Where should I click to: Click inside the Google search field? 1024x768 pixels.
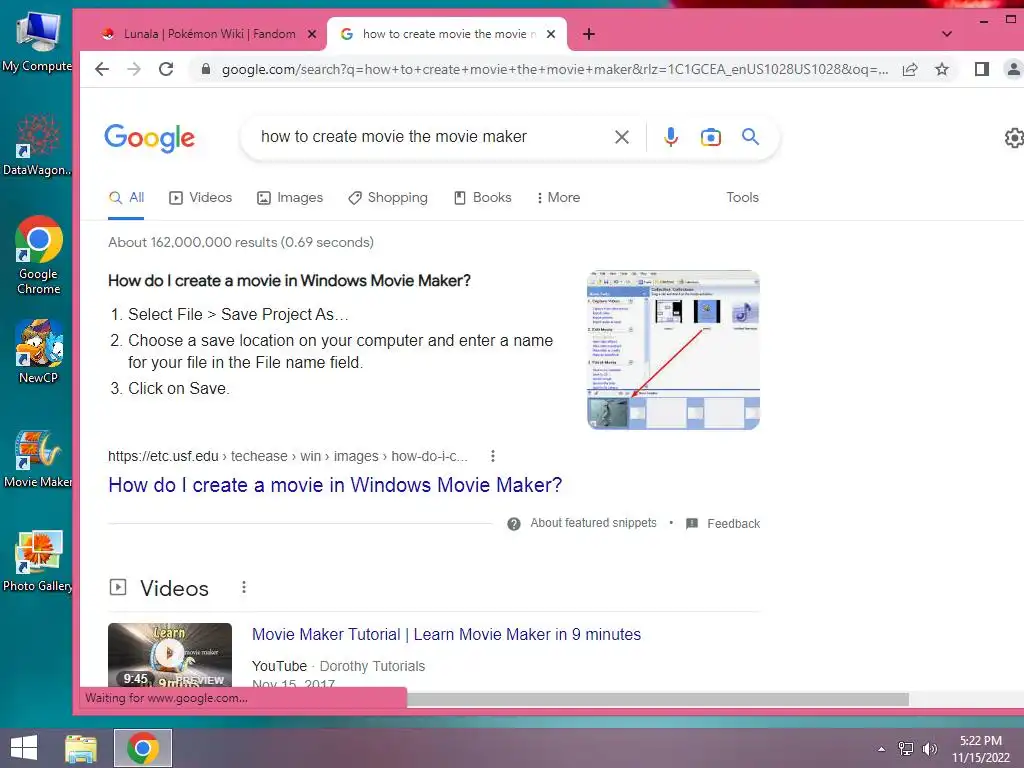click(x=431, y=136)
